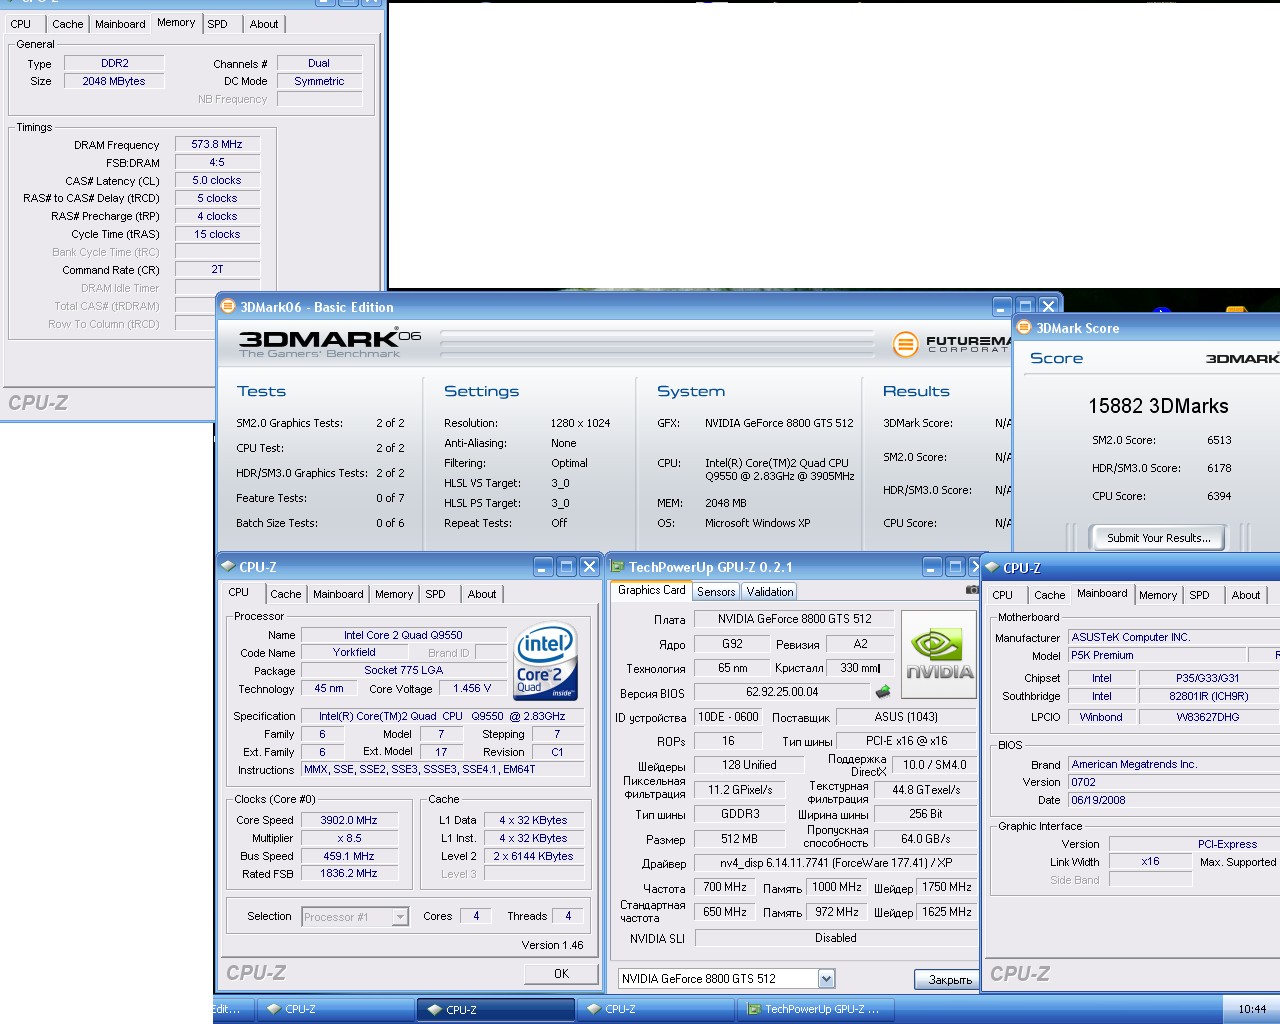Image resolution: width=1280 pixels, height=1024 pixels.
Task: Click the first CPU-Z taskbar button
Action: (x=336, y=1009)
